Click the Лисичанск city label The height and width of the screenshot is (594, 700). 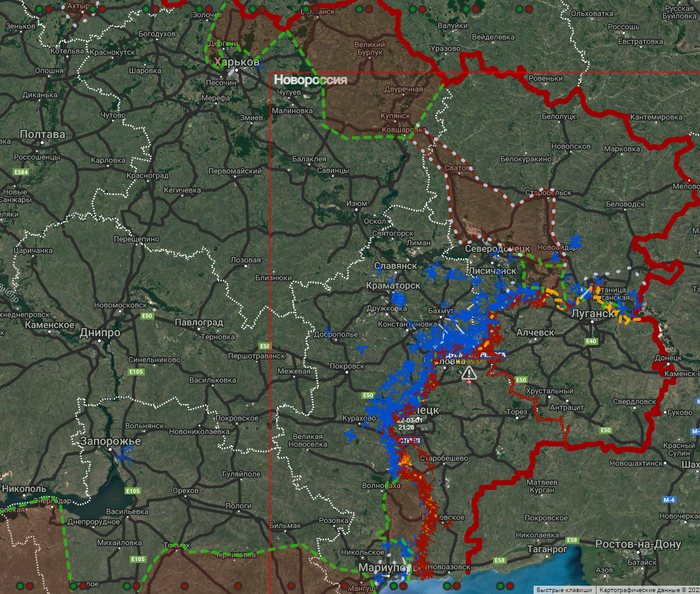click(x=492, y=271)
